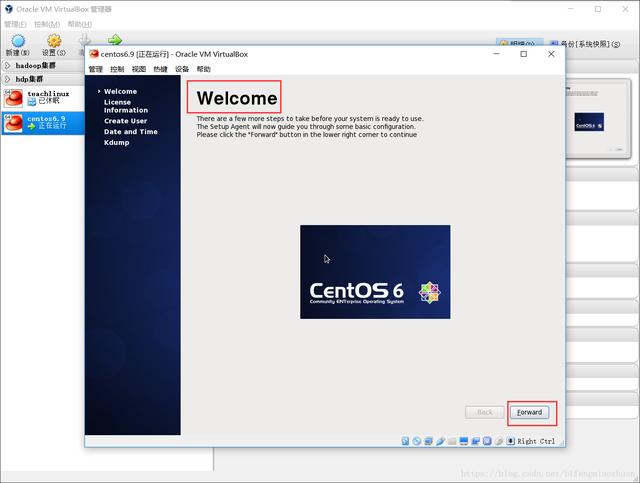Screen dimensions: 640x483
Task: Click the optical disc status bar icon
Action: 417,441
